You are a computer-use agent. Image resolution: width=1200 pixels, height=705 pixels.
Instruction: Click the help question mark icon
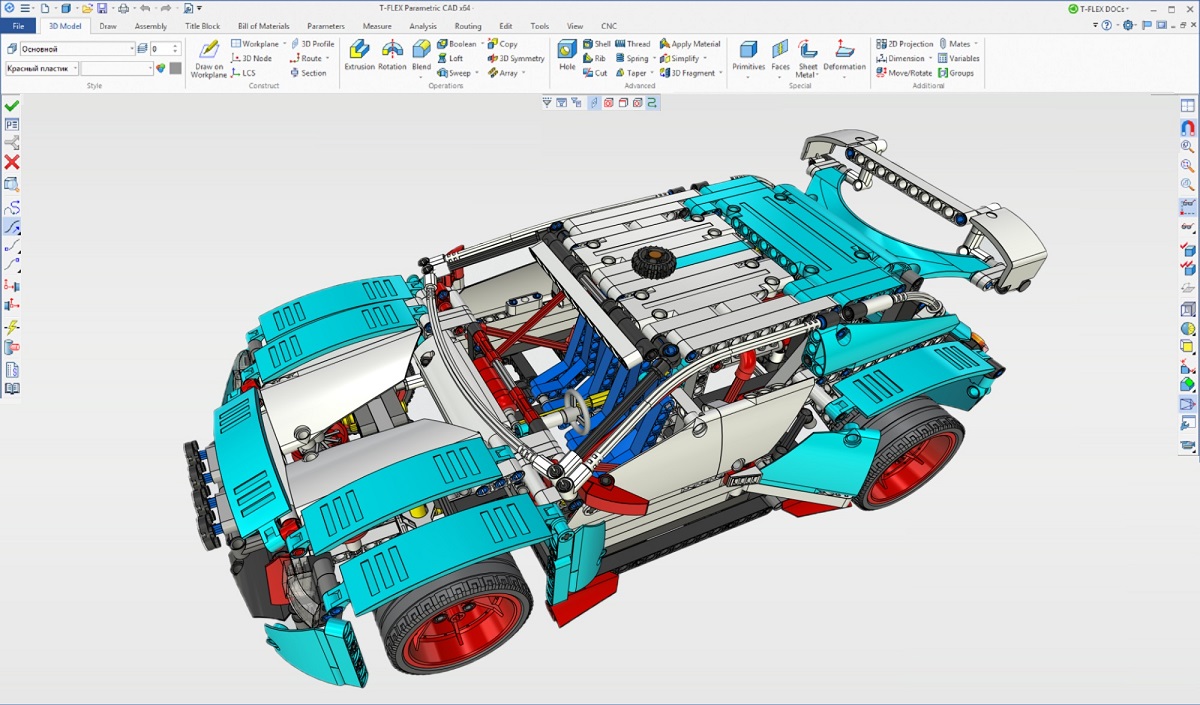click(1107, 25)
